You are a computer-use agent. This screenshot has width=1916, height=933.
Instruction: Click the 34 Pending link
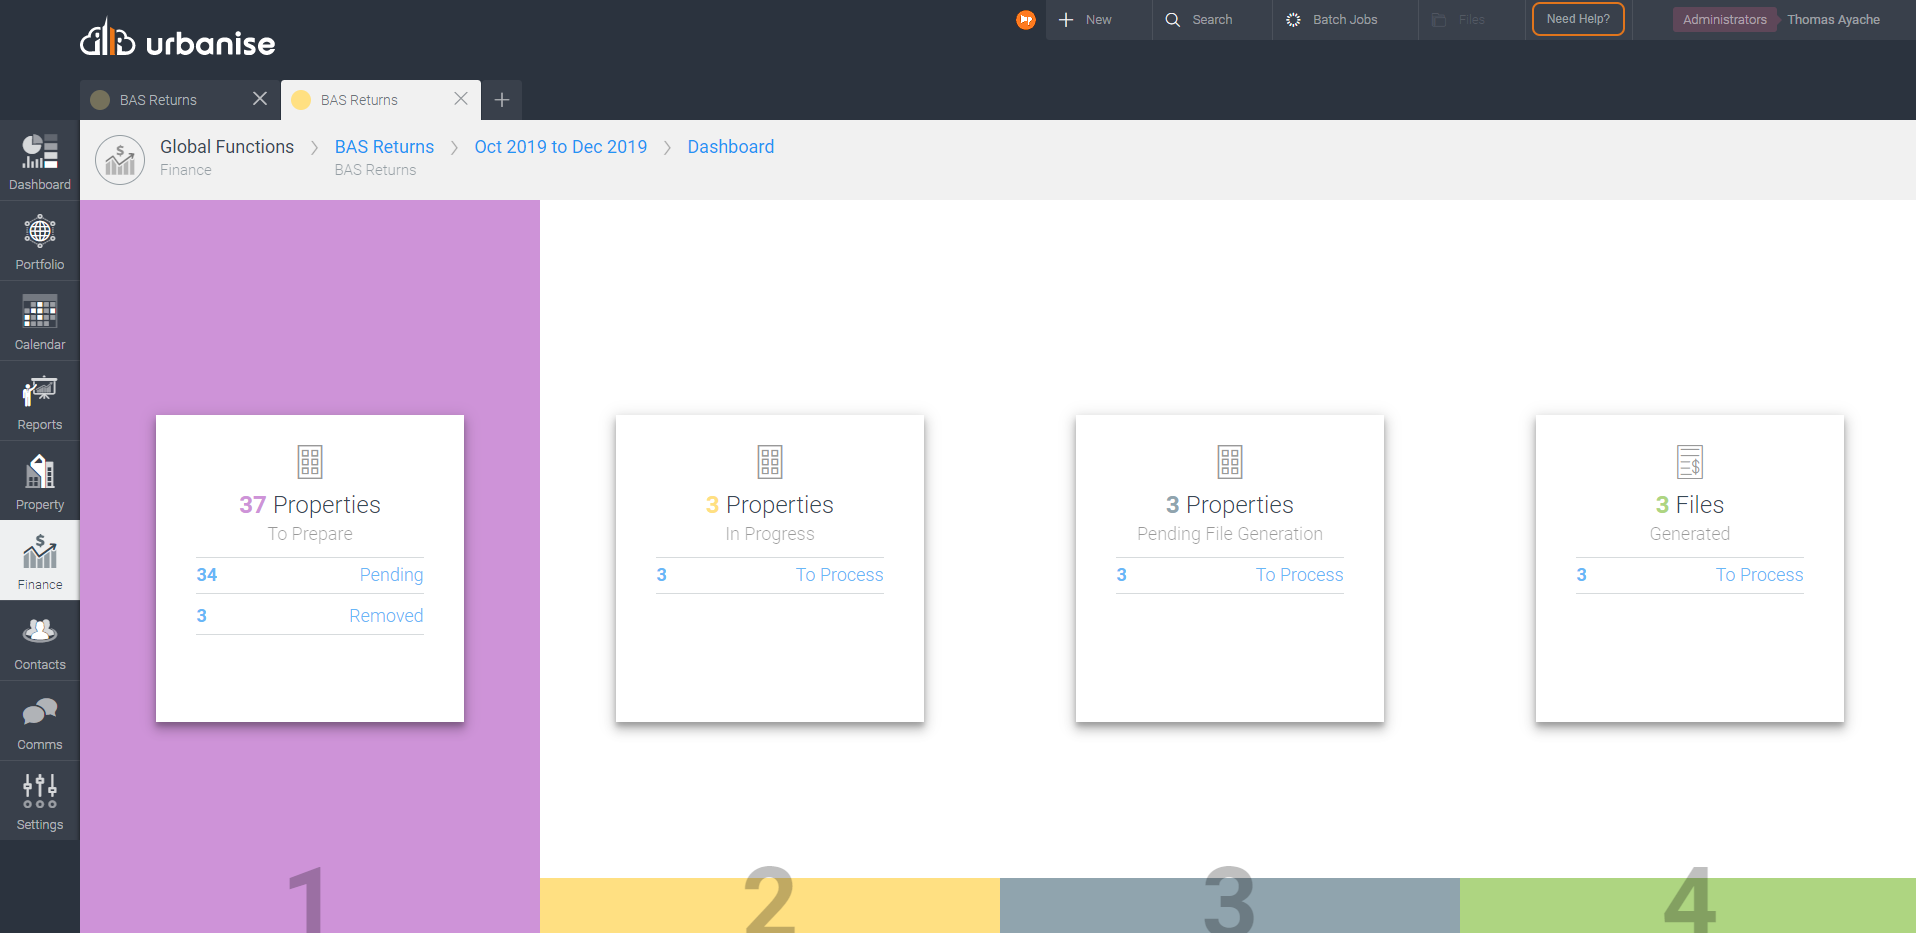pyautogui.click(x=309, y=575)
